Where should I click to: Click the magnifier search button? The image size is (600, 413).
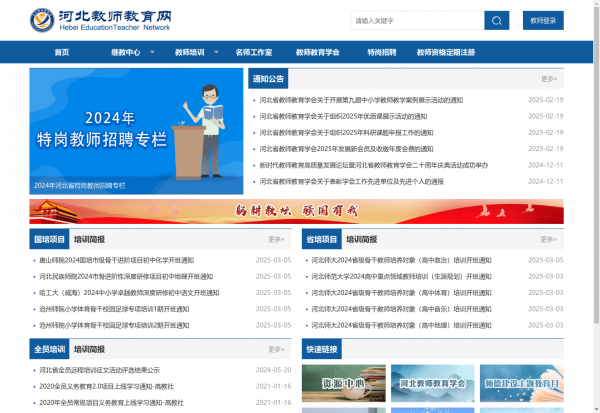click(x=497, y=20)
